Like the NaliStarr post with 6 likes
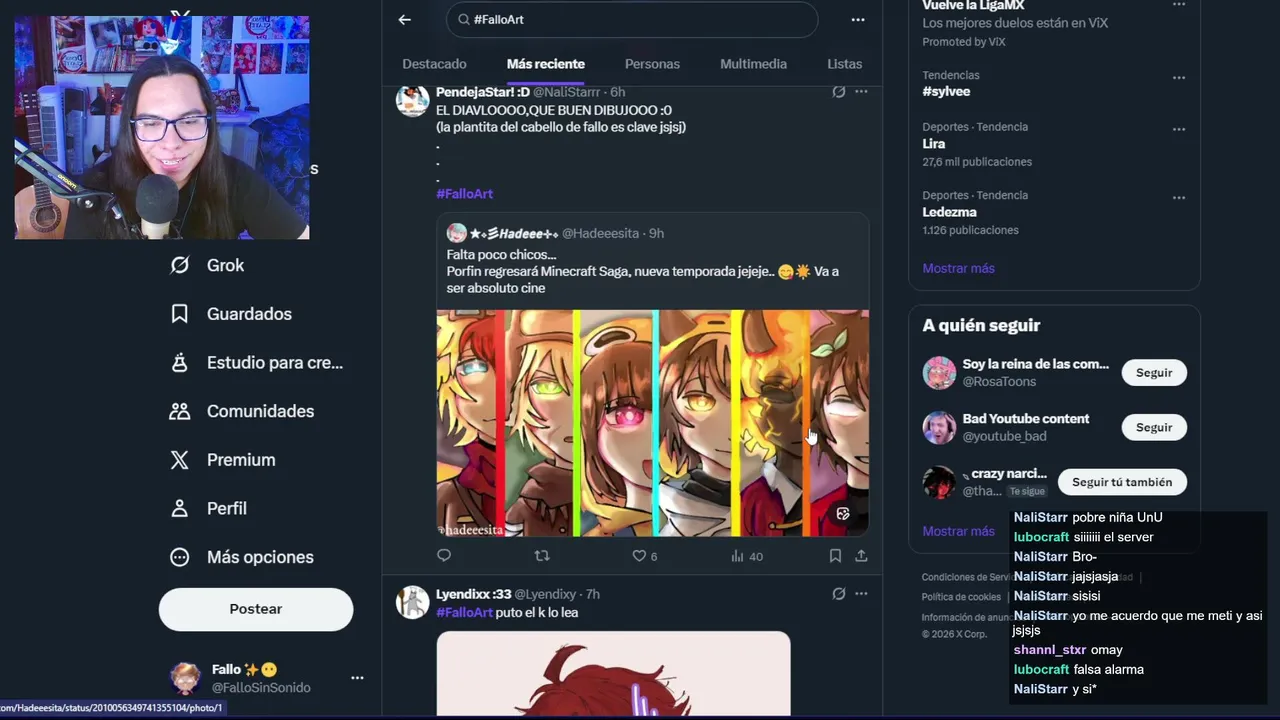 [x=645, y=556]
